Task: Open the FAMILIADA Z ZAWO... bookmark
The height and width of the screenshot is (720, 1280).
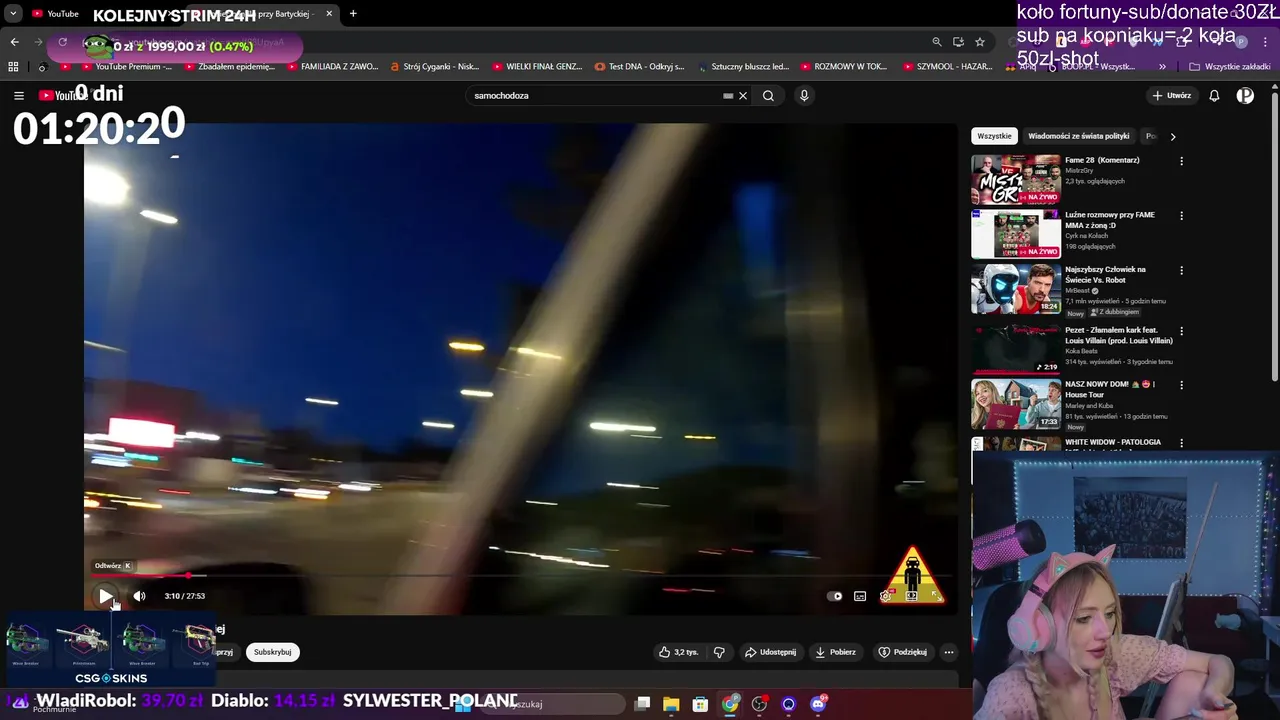Action: 332,67
